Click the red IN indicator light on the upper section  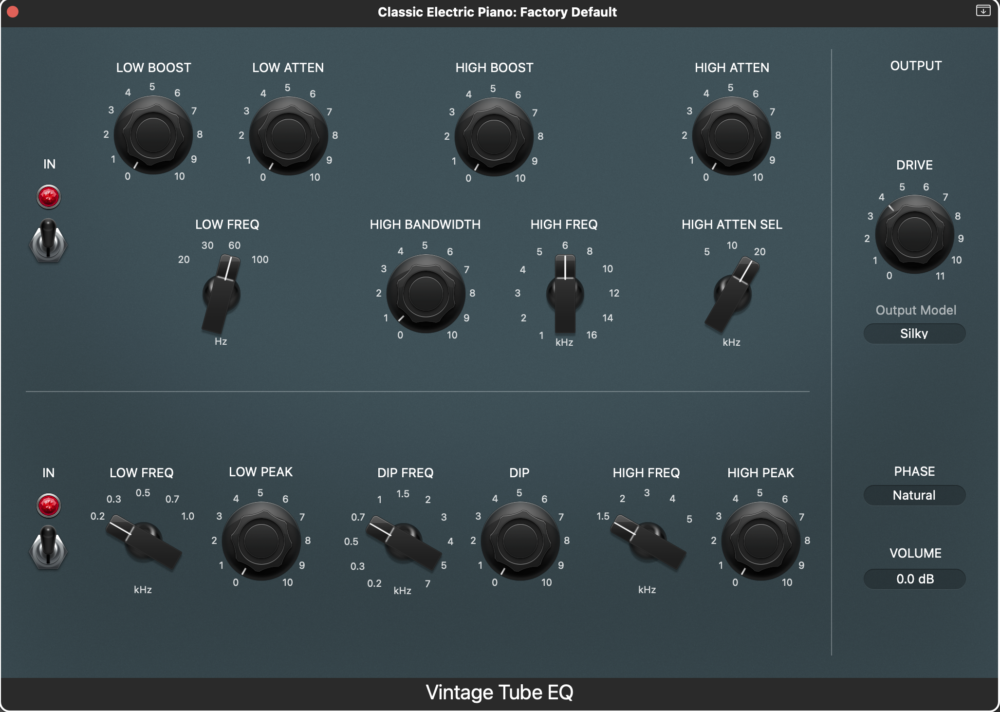click(48, 196)
